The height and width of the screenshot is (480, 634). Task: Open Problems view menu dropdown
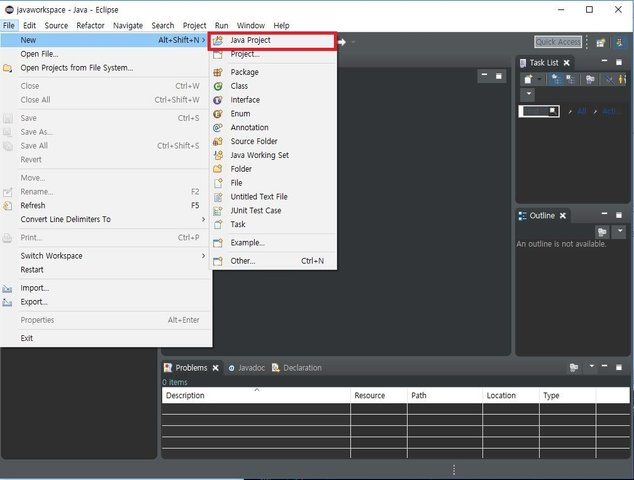[x=592, y=366]
